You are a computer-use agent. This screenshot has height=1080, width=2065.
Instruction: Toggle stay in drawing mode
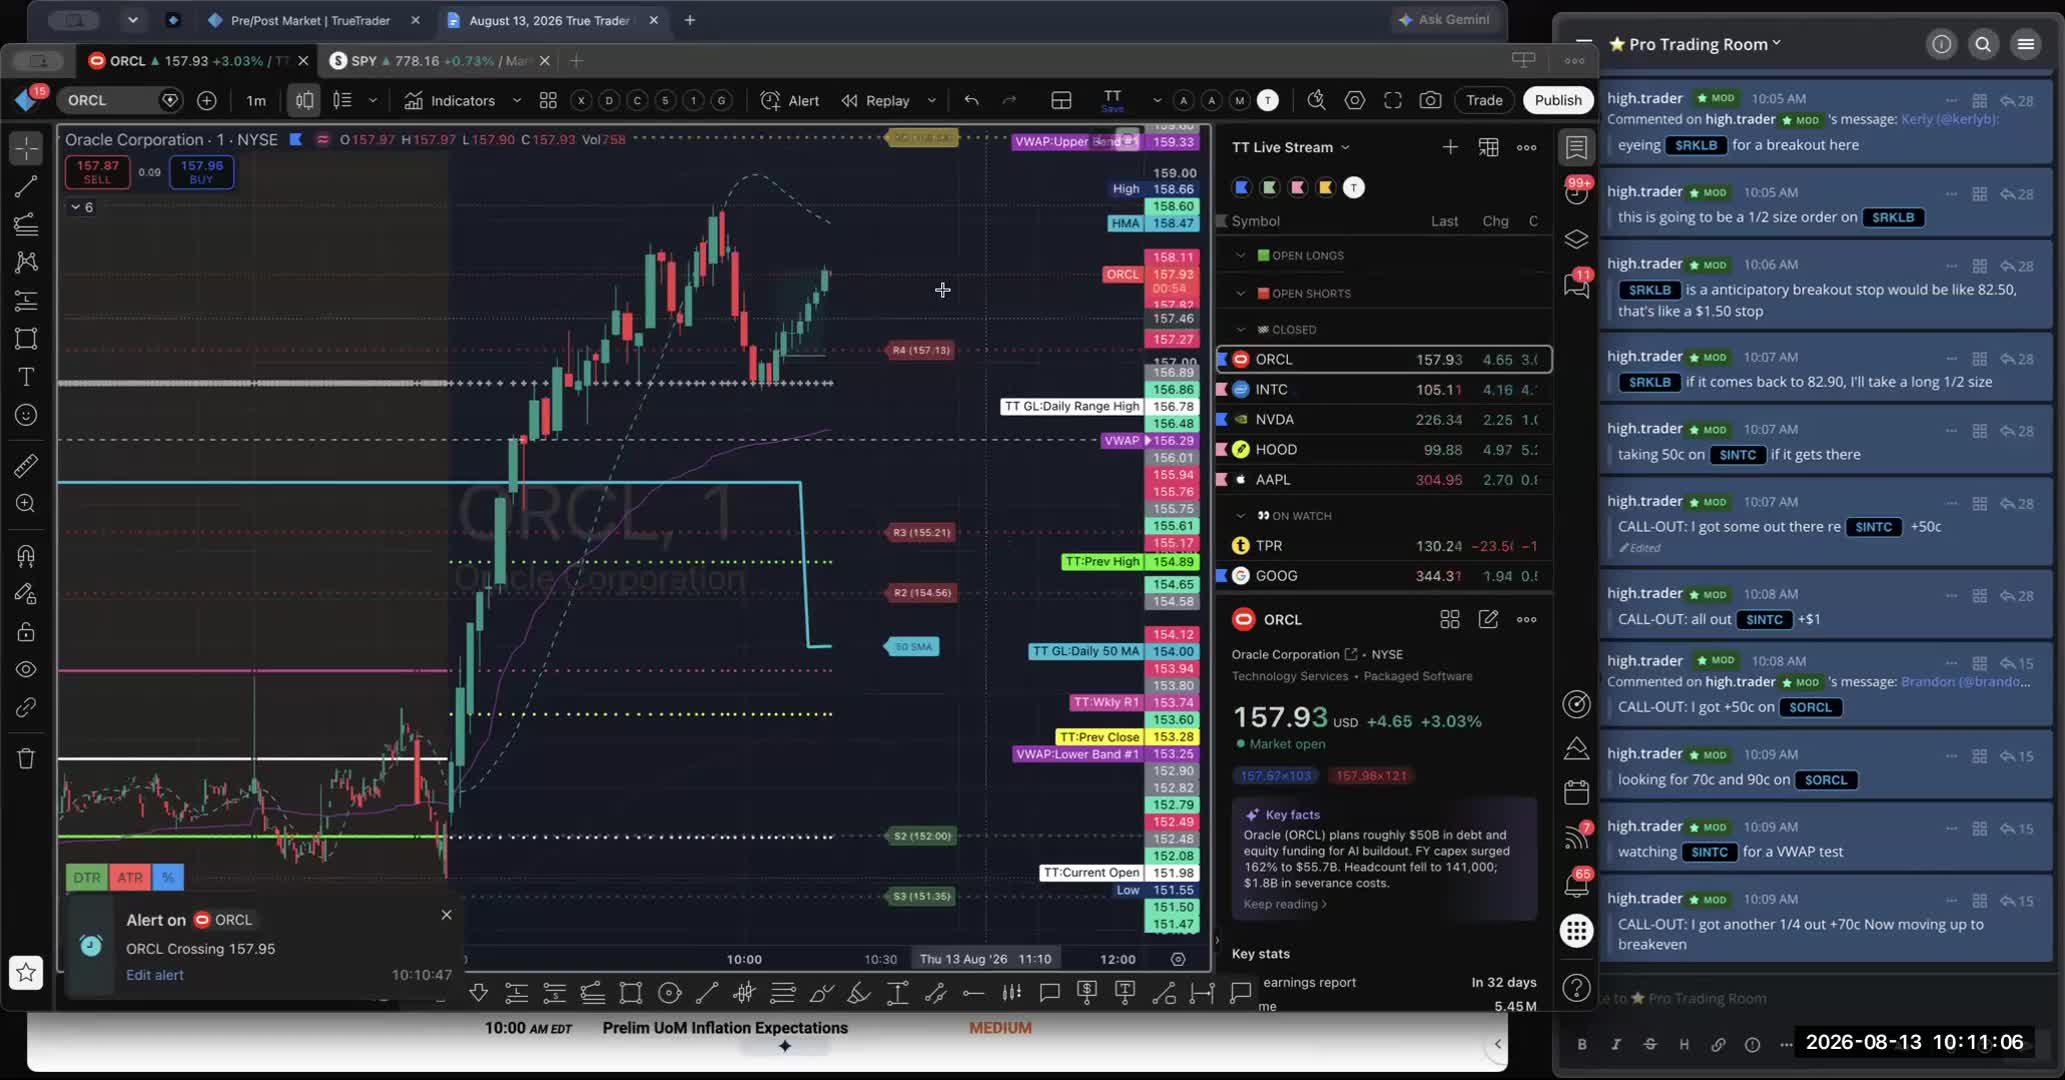(x=26, y=594)
